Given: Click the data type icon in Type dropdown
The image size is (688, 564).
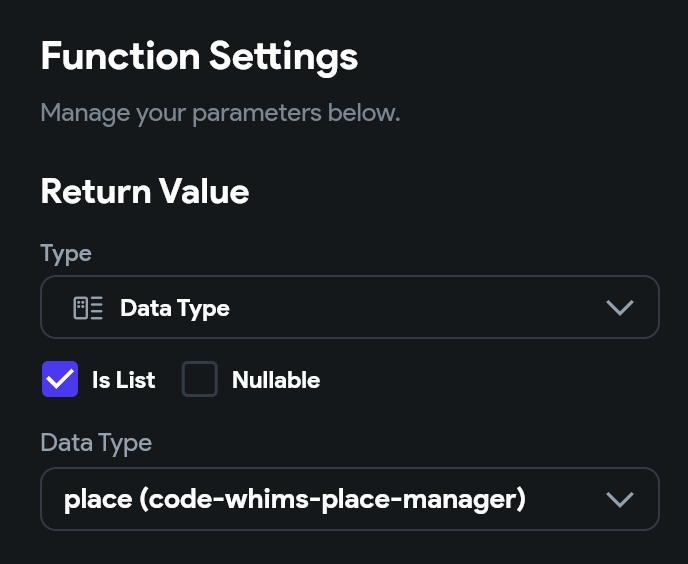Looking at the screenshot, I should [x=88, y=308].
